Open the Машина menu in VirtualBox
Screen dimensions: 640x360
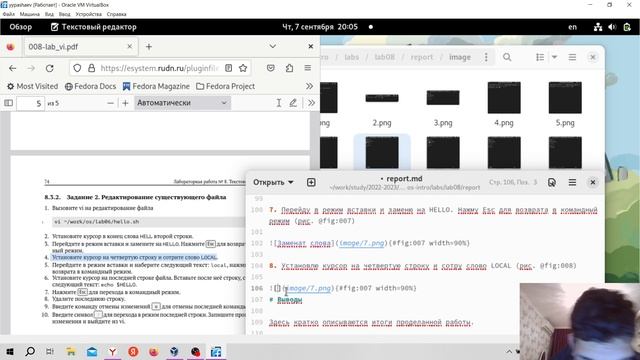click(x=30, y=14)
